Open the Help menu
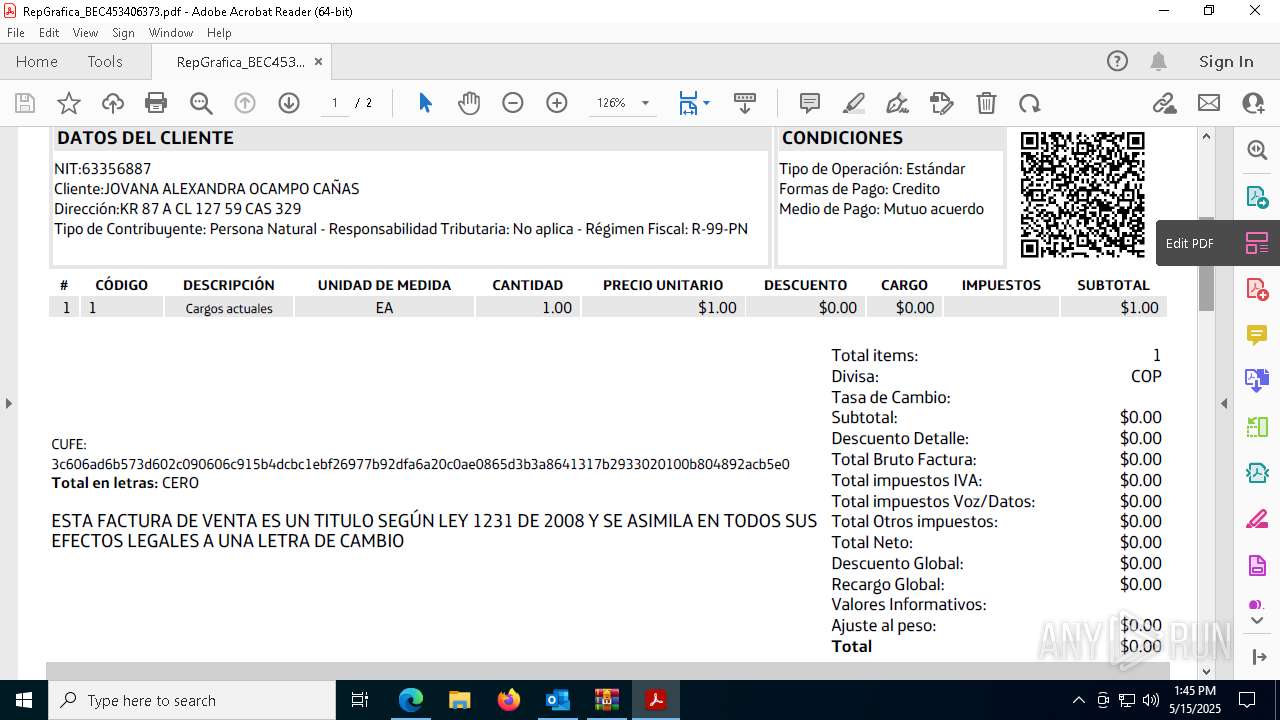The height and width of the screenshot is (720, 1280). click(x=219, y=33)
